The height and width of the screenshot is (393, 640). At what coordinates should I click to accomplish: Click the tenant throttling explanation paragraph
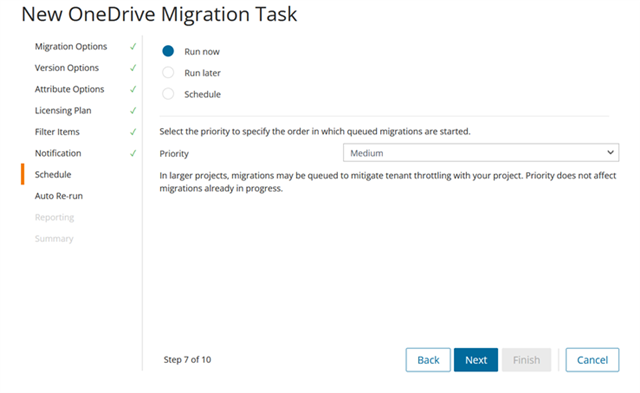(x=388, y=182)
